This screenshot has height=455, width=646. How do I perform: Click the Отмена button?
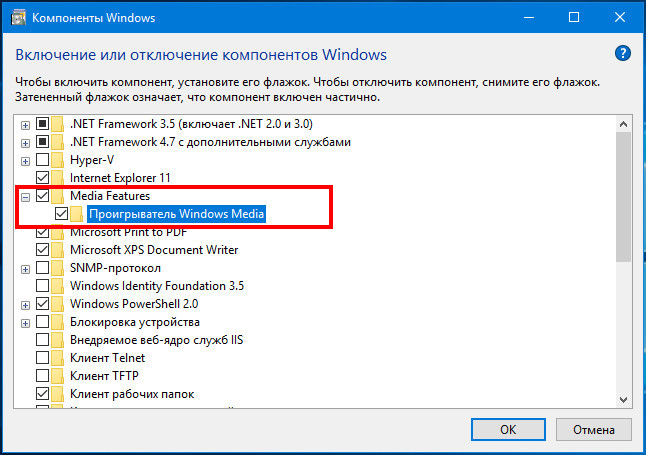(589, 429)
